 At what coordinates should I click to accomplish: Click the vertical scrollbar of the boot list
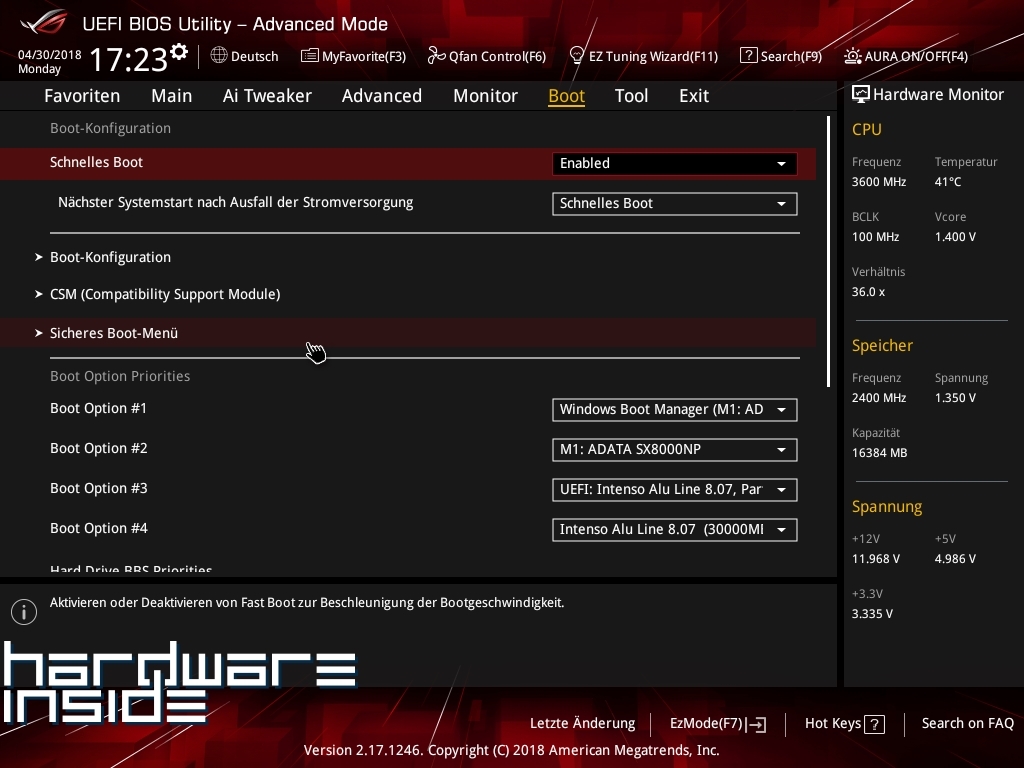point(829,250)
